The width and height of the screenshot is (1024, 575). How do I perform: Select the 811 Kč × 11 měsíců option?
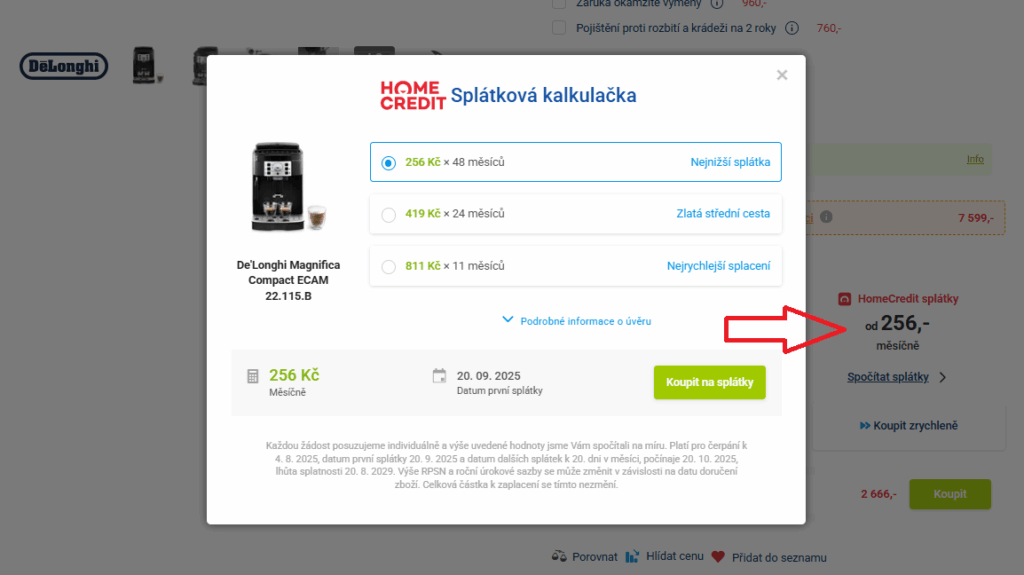[x=575, y=266]
